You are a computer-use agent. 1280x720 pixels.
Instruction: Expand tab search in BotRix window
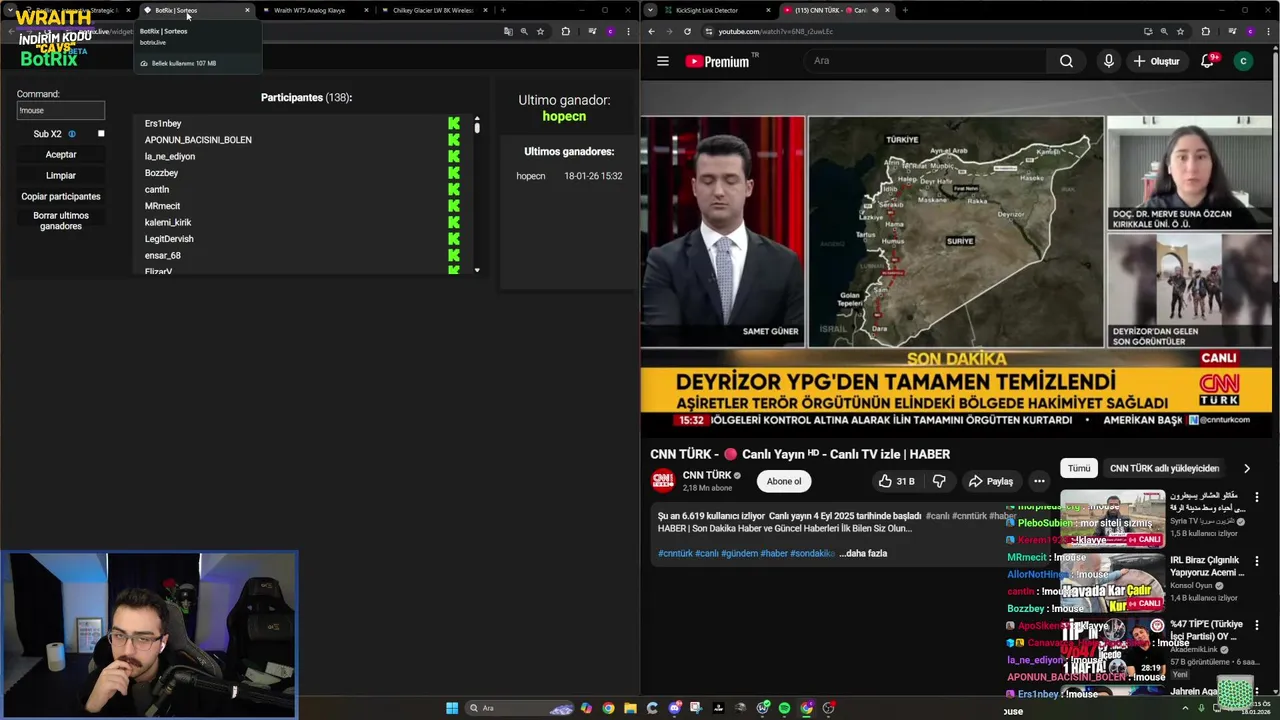11,10
